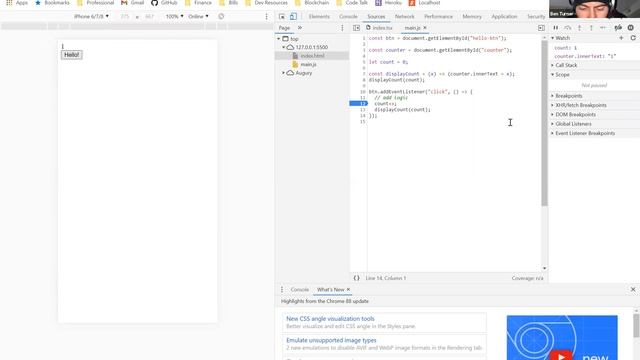The width and height of the screenshot is (640, 360).
Task: Open device toolbar more options menu
Action: tap(267, 16)
